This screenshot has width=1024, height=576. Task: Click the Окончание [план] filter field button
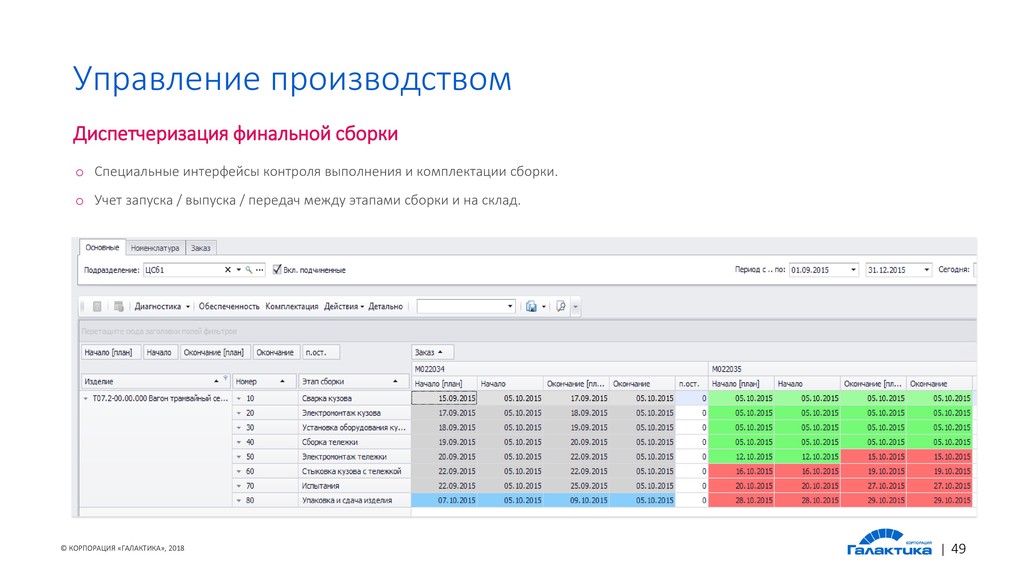[215, 353]
